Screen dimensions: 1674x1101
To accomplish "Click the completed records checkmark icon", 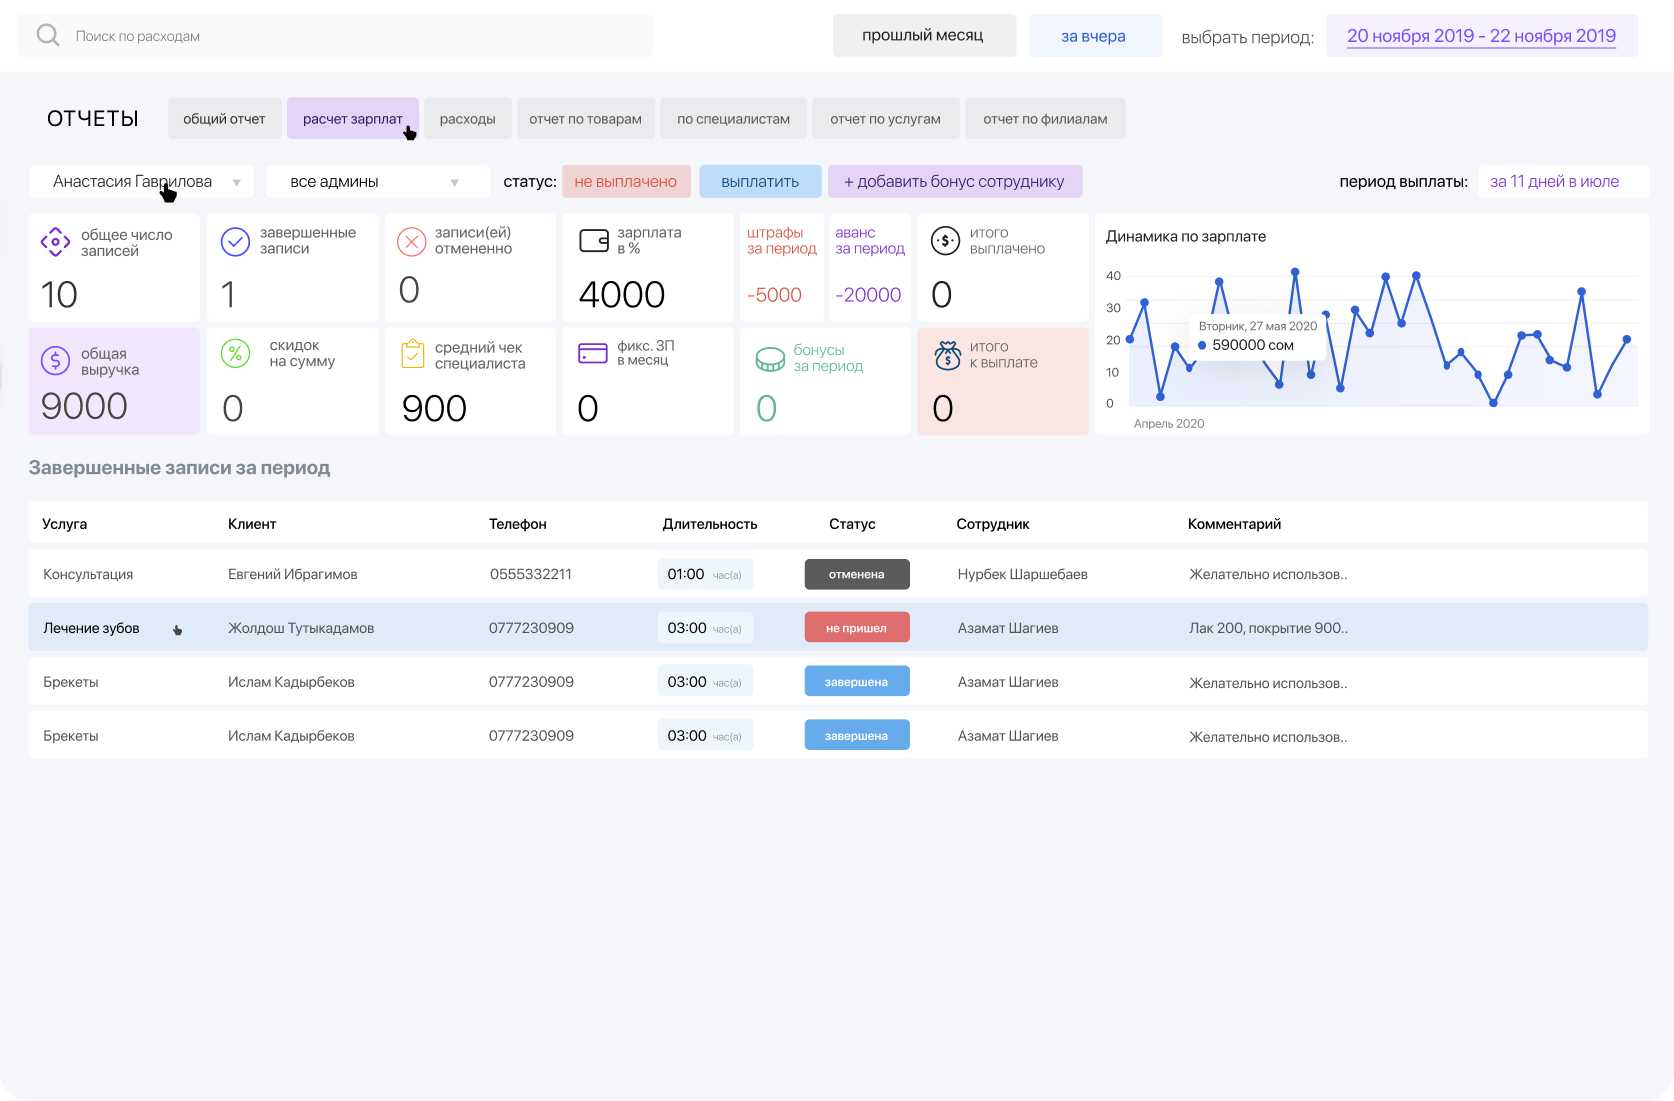I will tap(235, 242).
